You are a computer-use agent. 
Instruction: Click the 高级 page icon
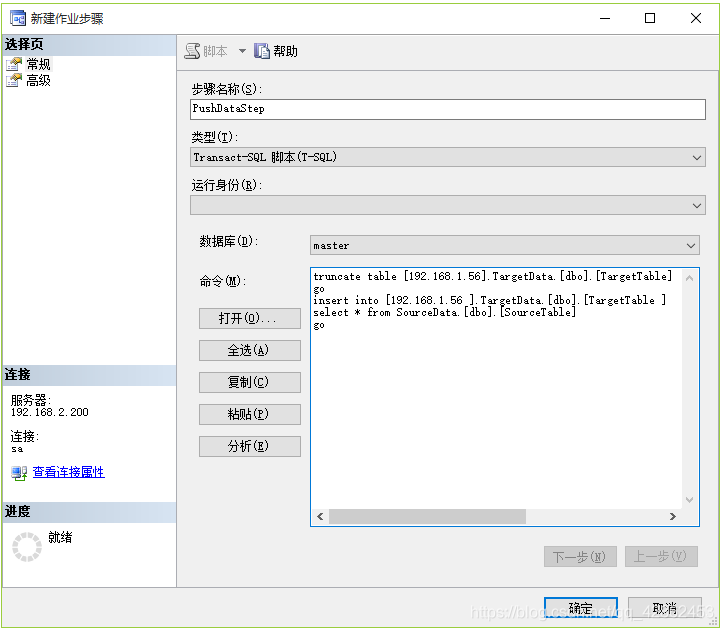[14, 80]
